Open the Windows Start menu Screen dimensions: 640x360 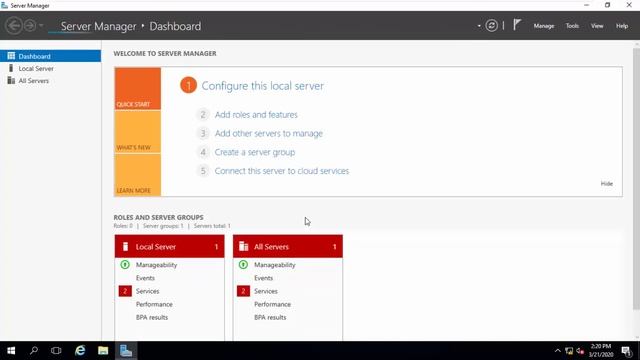11,351
